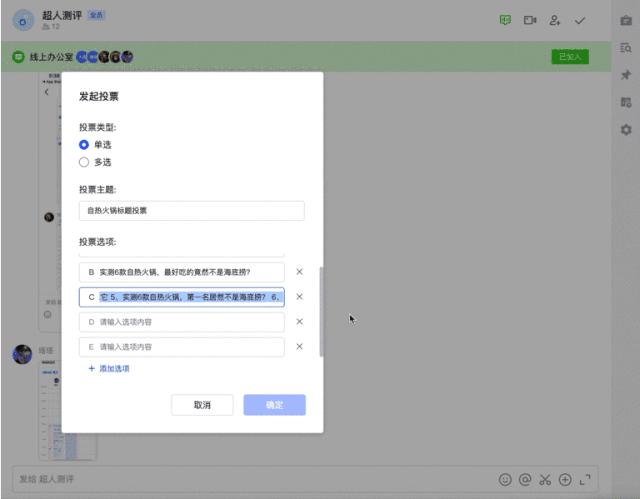Click the @ mention icon

click(525, 479)
